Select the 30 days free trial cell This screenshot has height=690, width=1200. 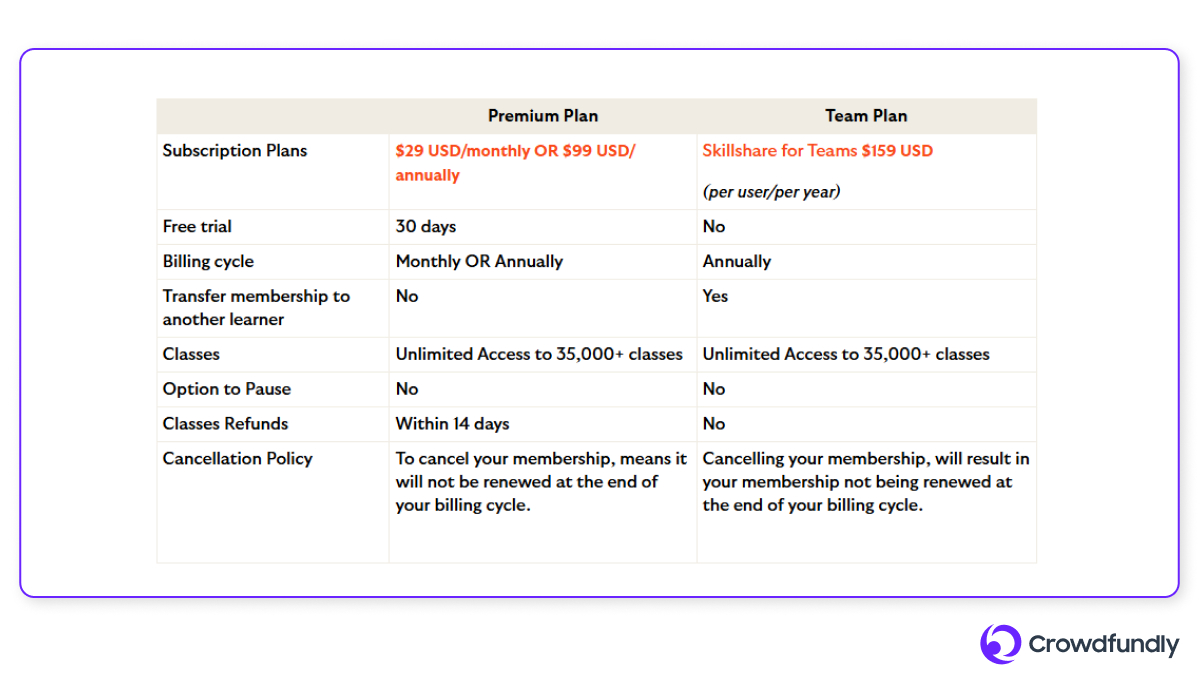[x=426, y=227]
